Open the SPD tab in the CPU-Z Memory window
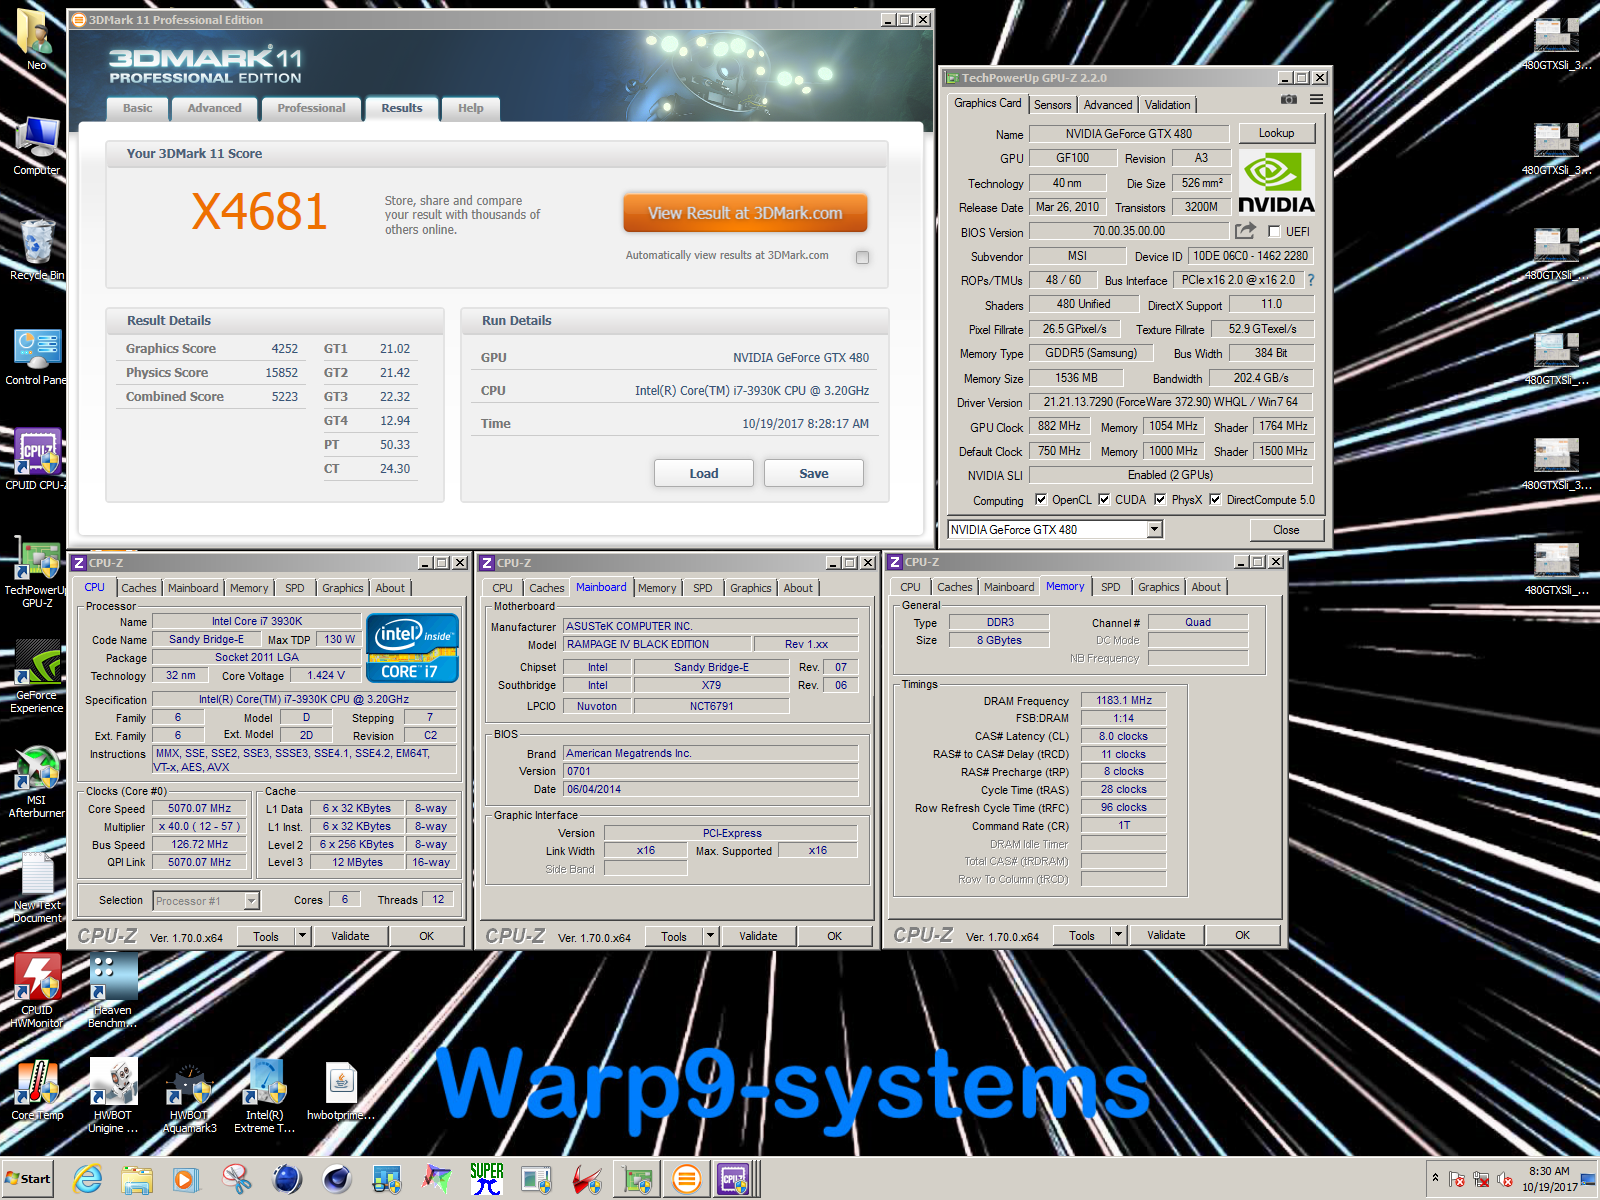Image resolution: width=1600 pixels, height=1200 pixels. (1110, 587)
